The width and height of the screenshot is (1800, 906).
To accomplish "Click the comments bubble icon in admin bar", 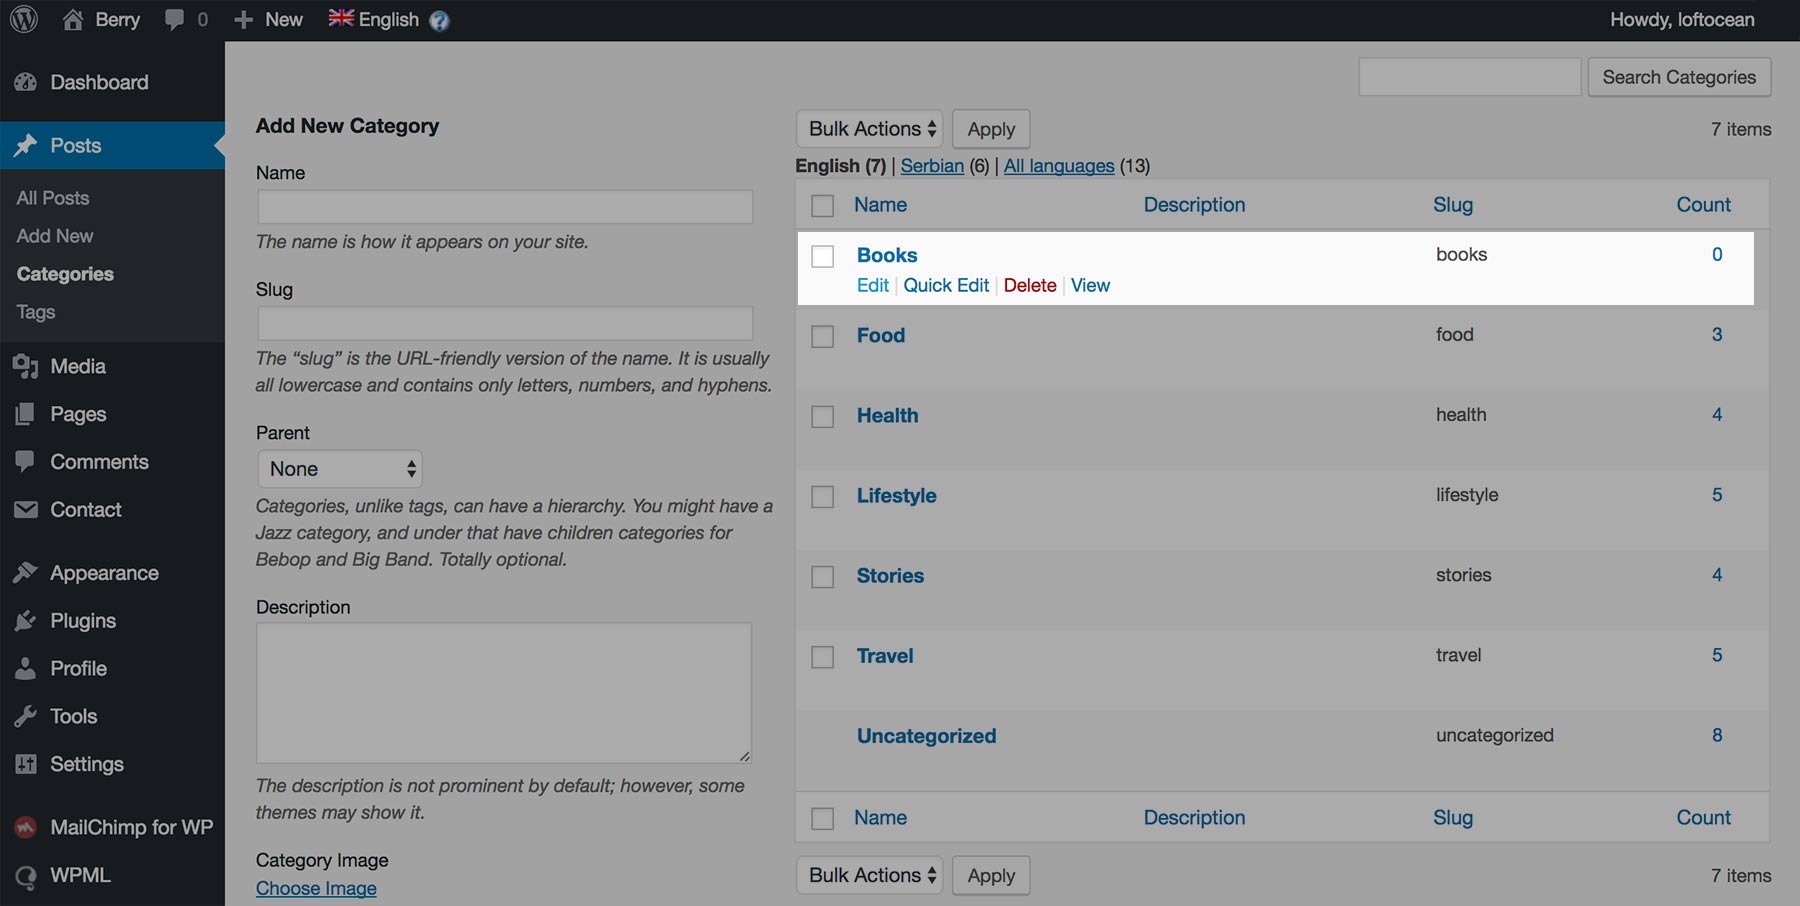I will click(x=175, y=19).
